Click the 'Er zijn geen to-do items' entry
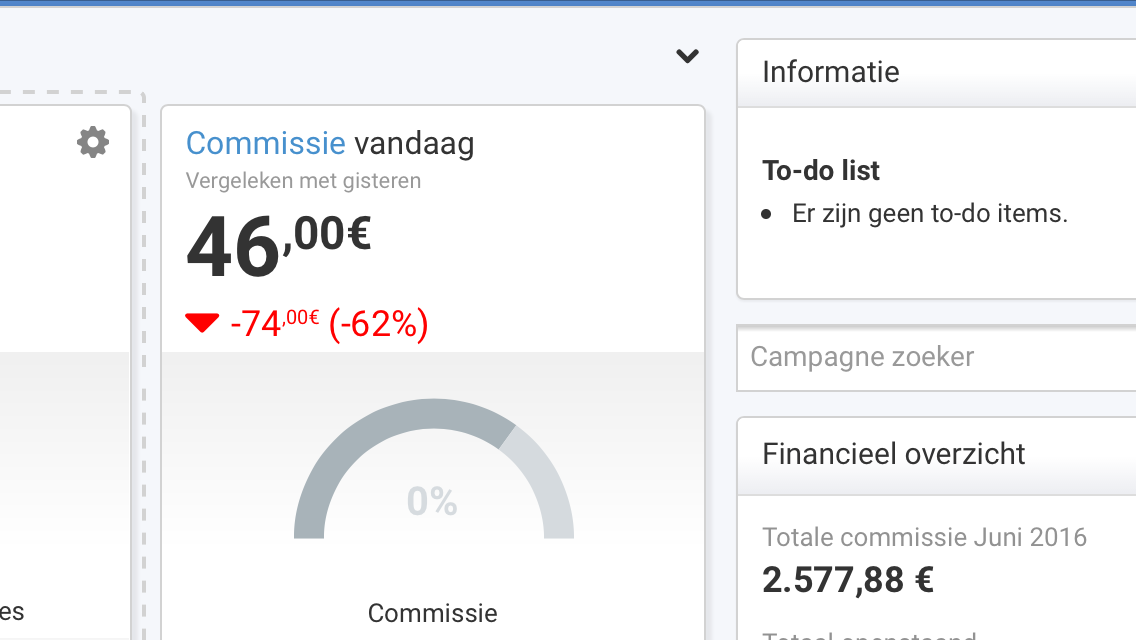Image resolution: width=1136 pixels, height=640 pixels. tap(930, 214)
